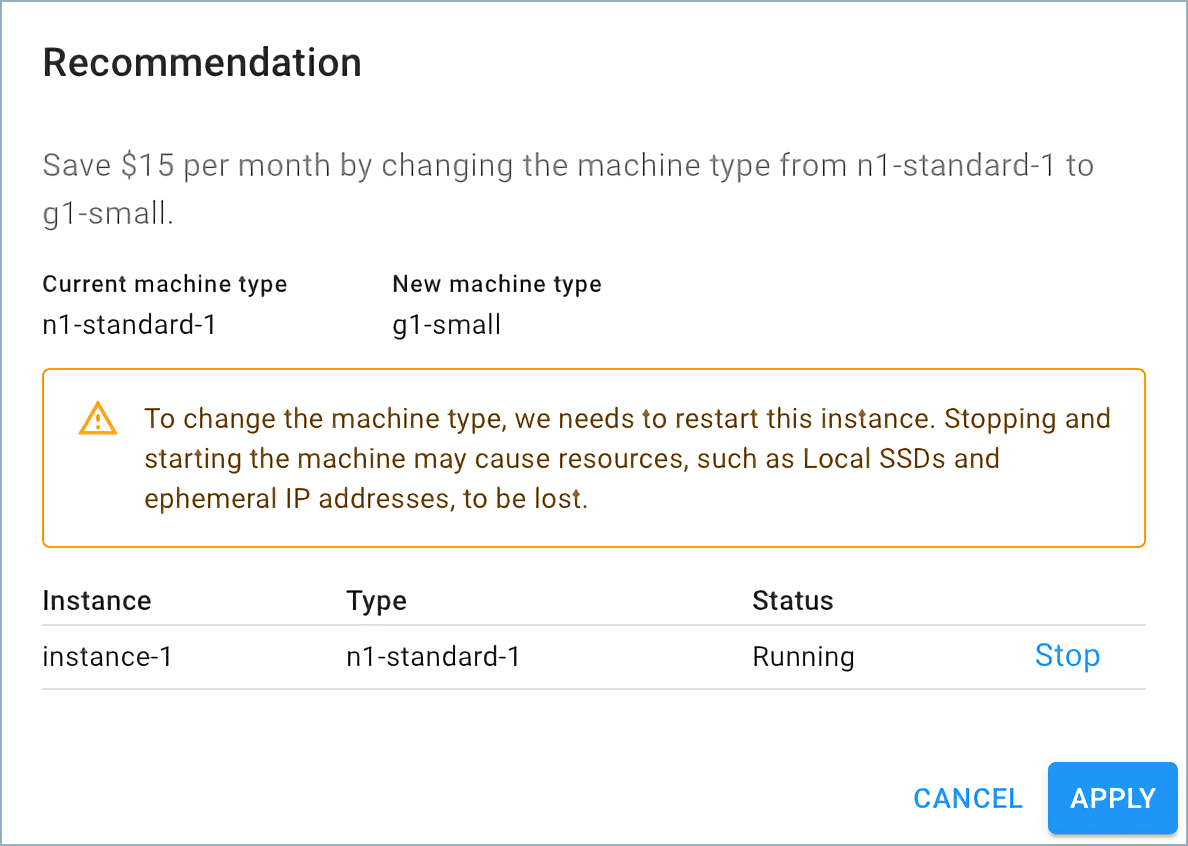Image resolution: width=1188 pixels, height=846 pixels.
Task: Click the Instance column header
Action: click(x=97, y=601)
